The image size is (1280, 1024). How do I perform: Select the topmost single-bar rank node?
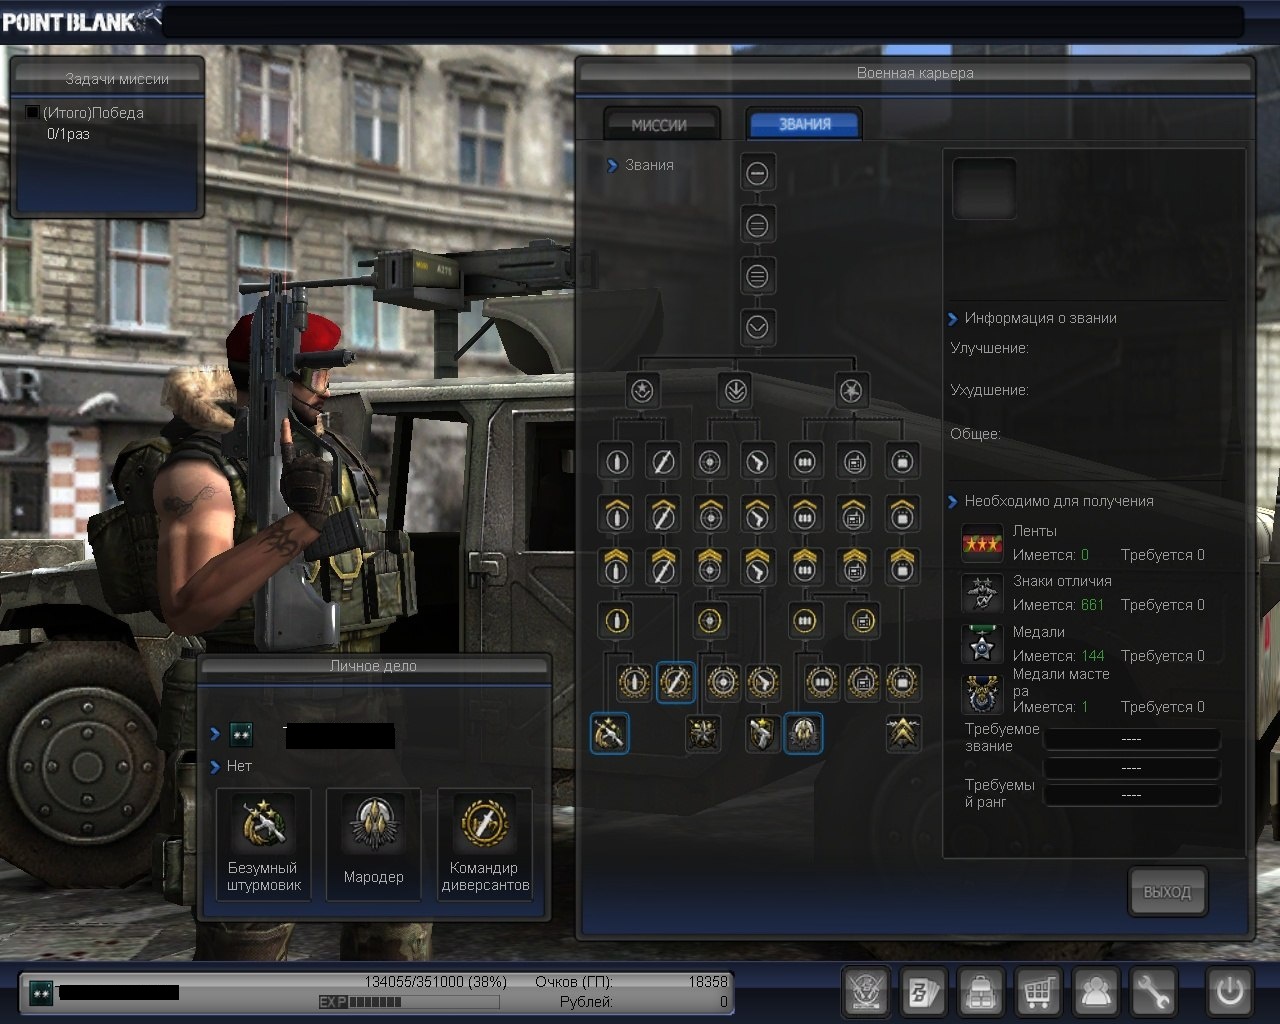click(757, 174)
